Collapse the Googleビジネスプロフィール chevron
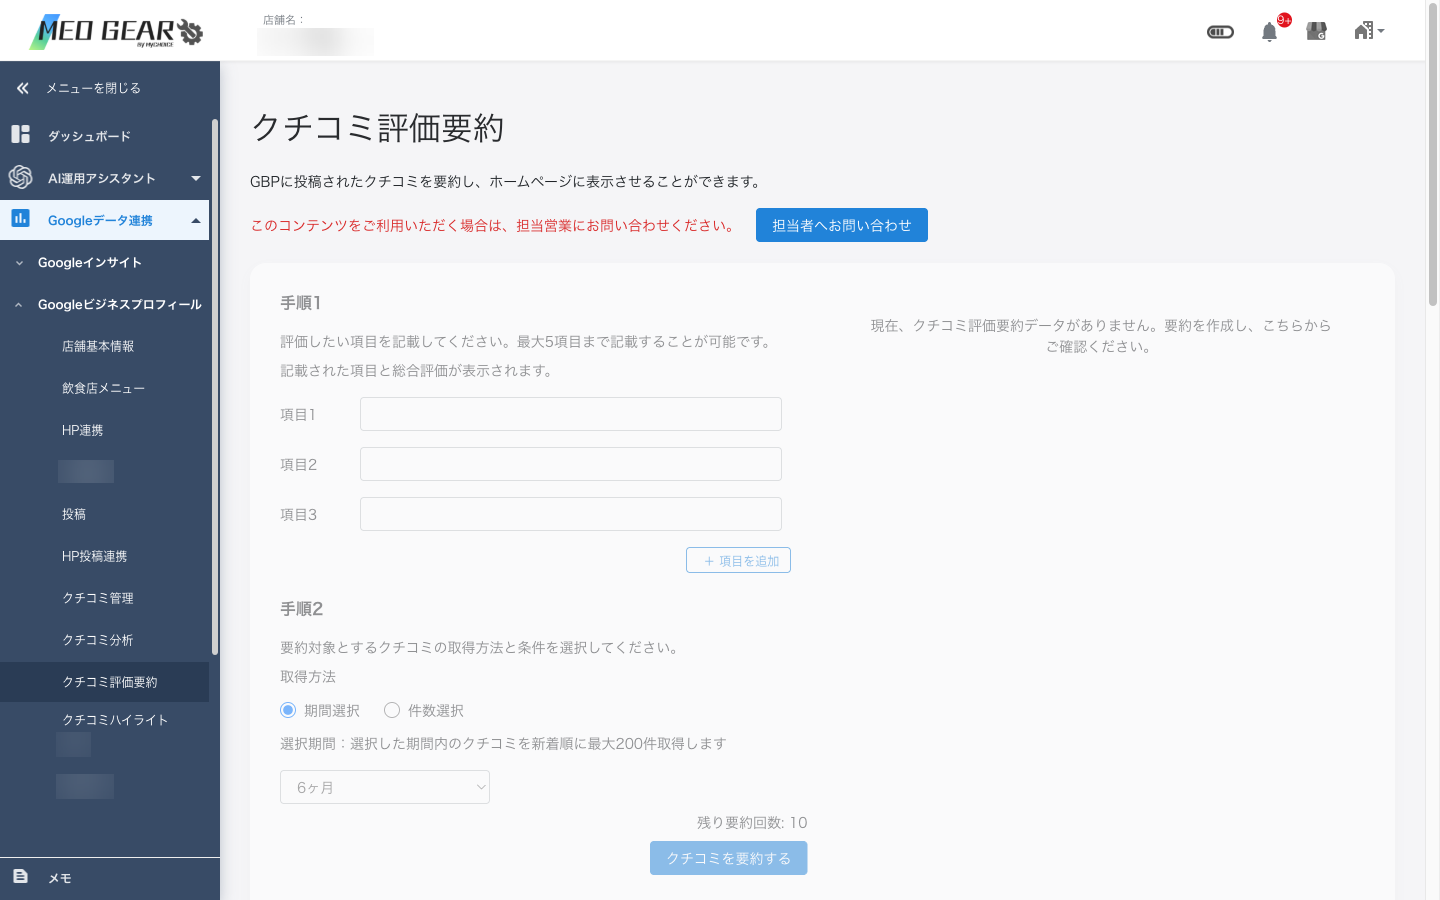This screenshot has height=900, width=1440. coord(19,305)
